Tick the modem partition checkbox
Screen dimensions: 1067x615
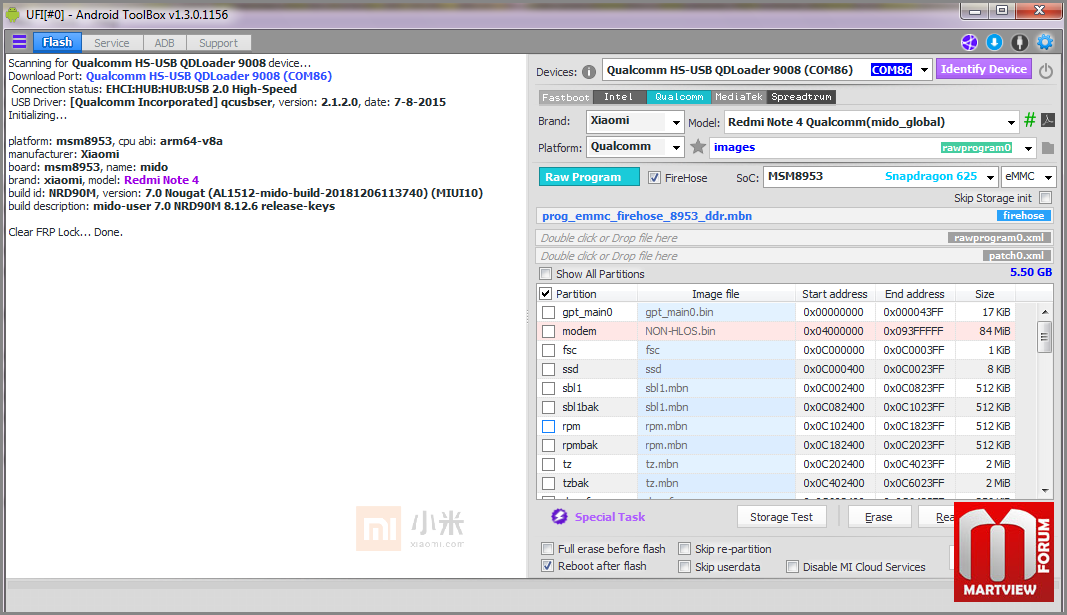548,331
